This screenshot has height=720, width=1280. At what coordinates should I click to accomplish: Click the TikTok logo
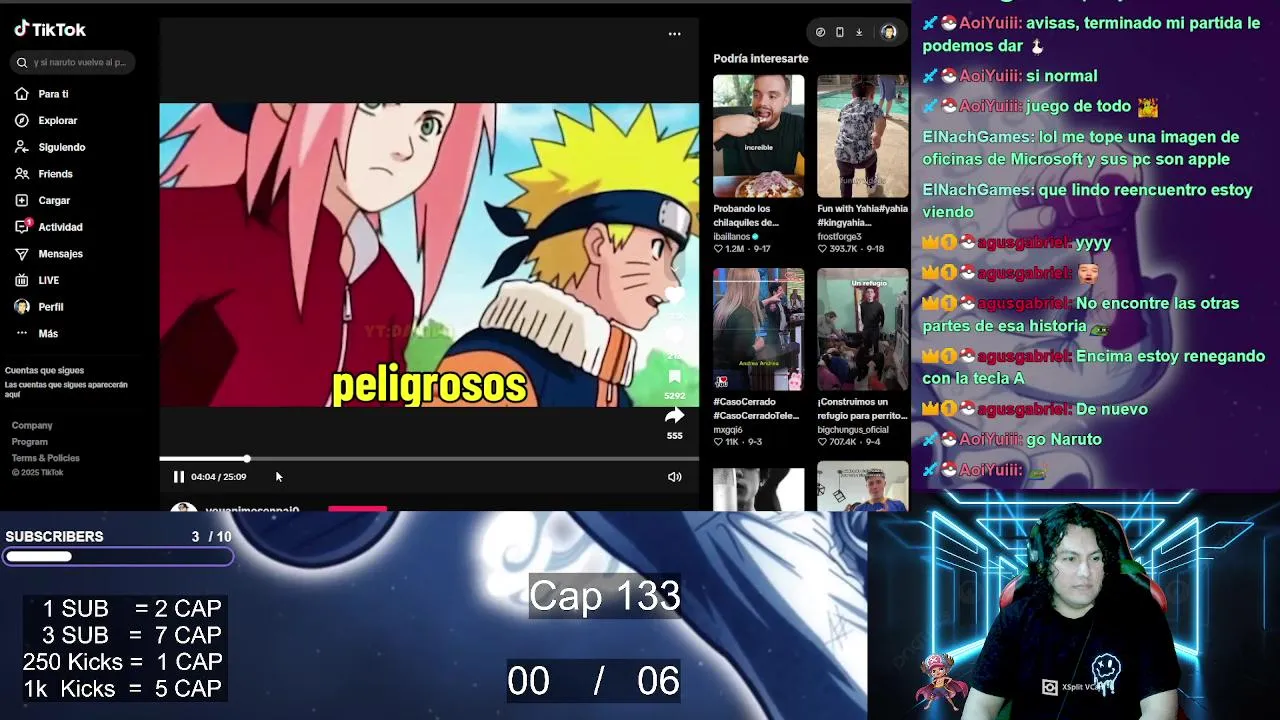coord(50,30)
